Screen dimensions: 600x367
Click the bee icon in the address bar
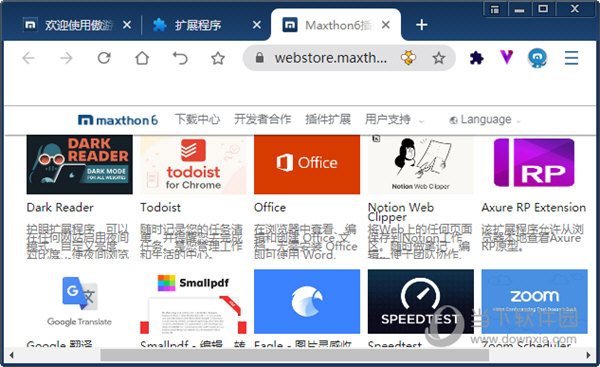tap(408, 58)
